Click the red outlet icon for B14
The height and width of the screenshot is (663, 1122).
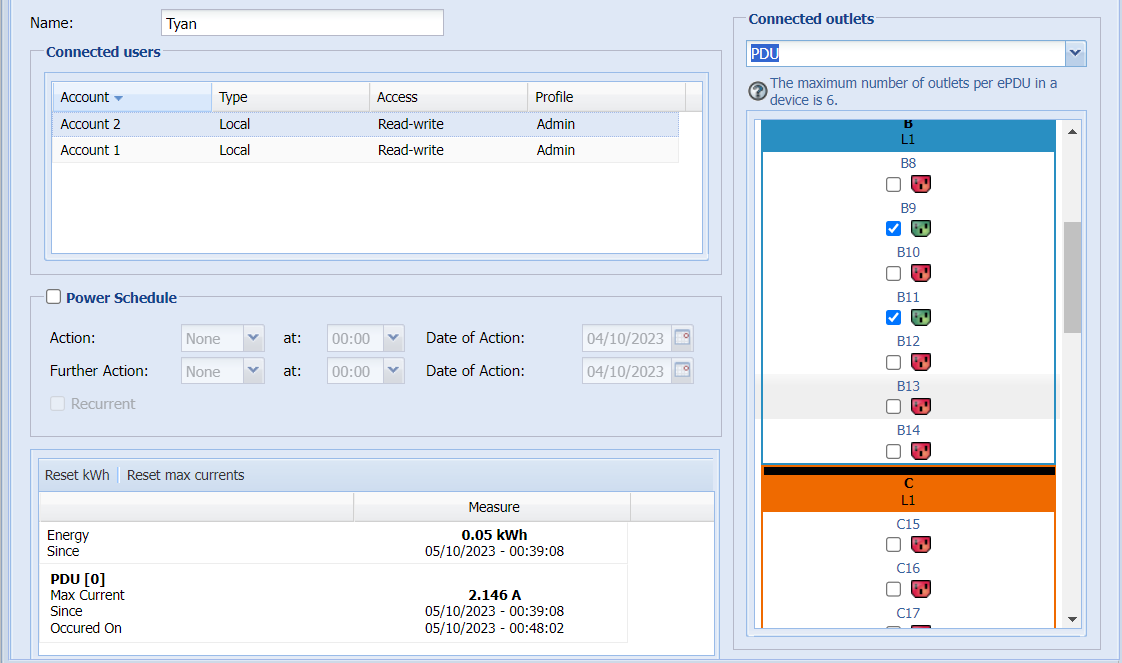click(x=920, y=451)
